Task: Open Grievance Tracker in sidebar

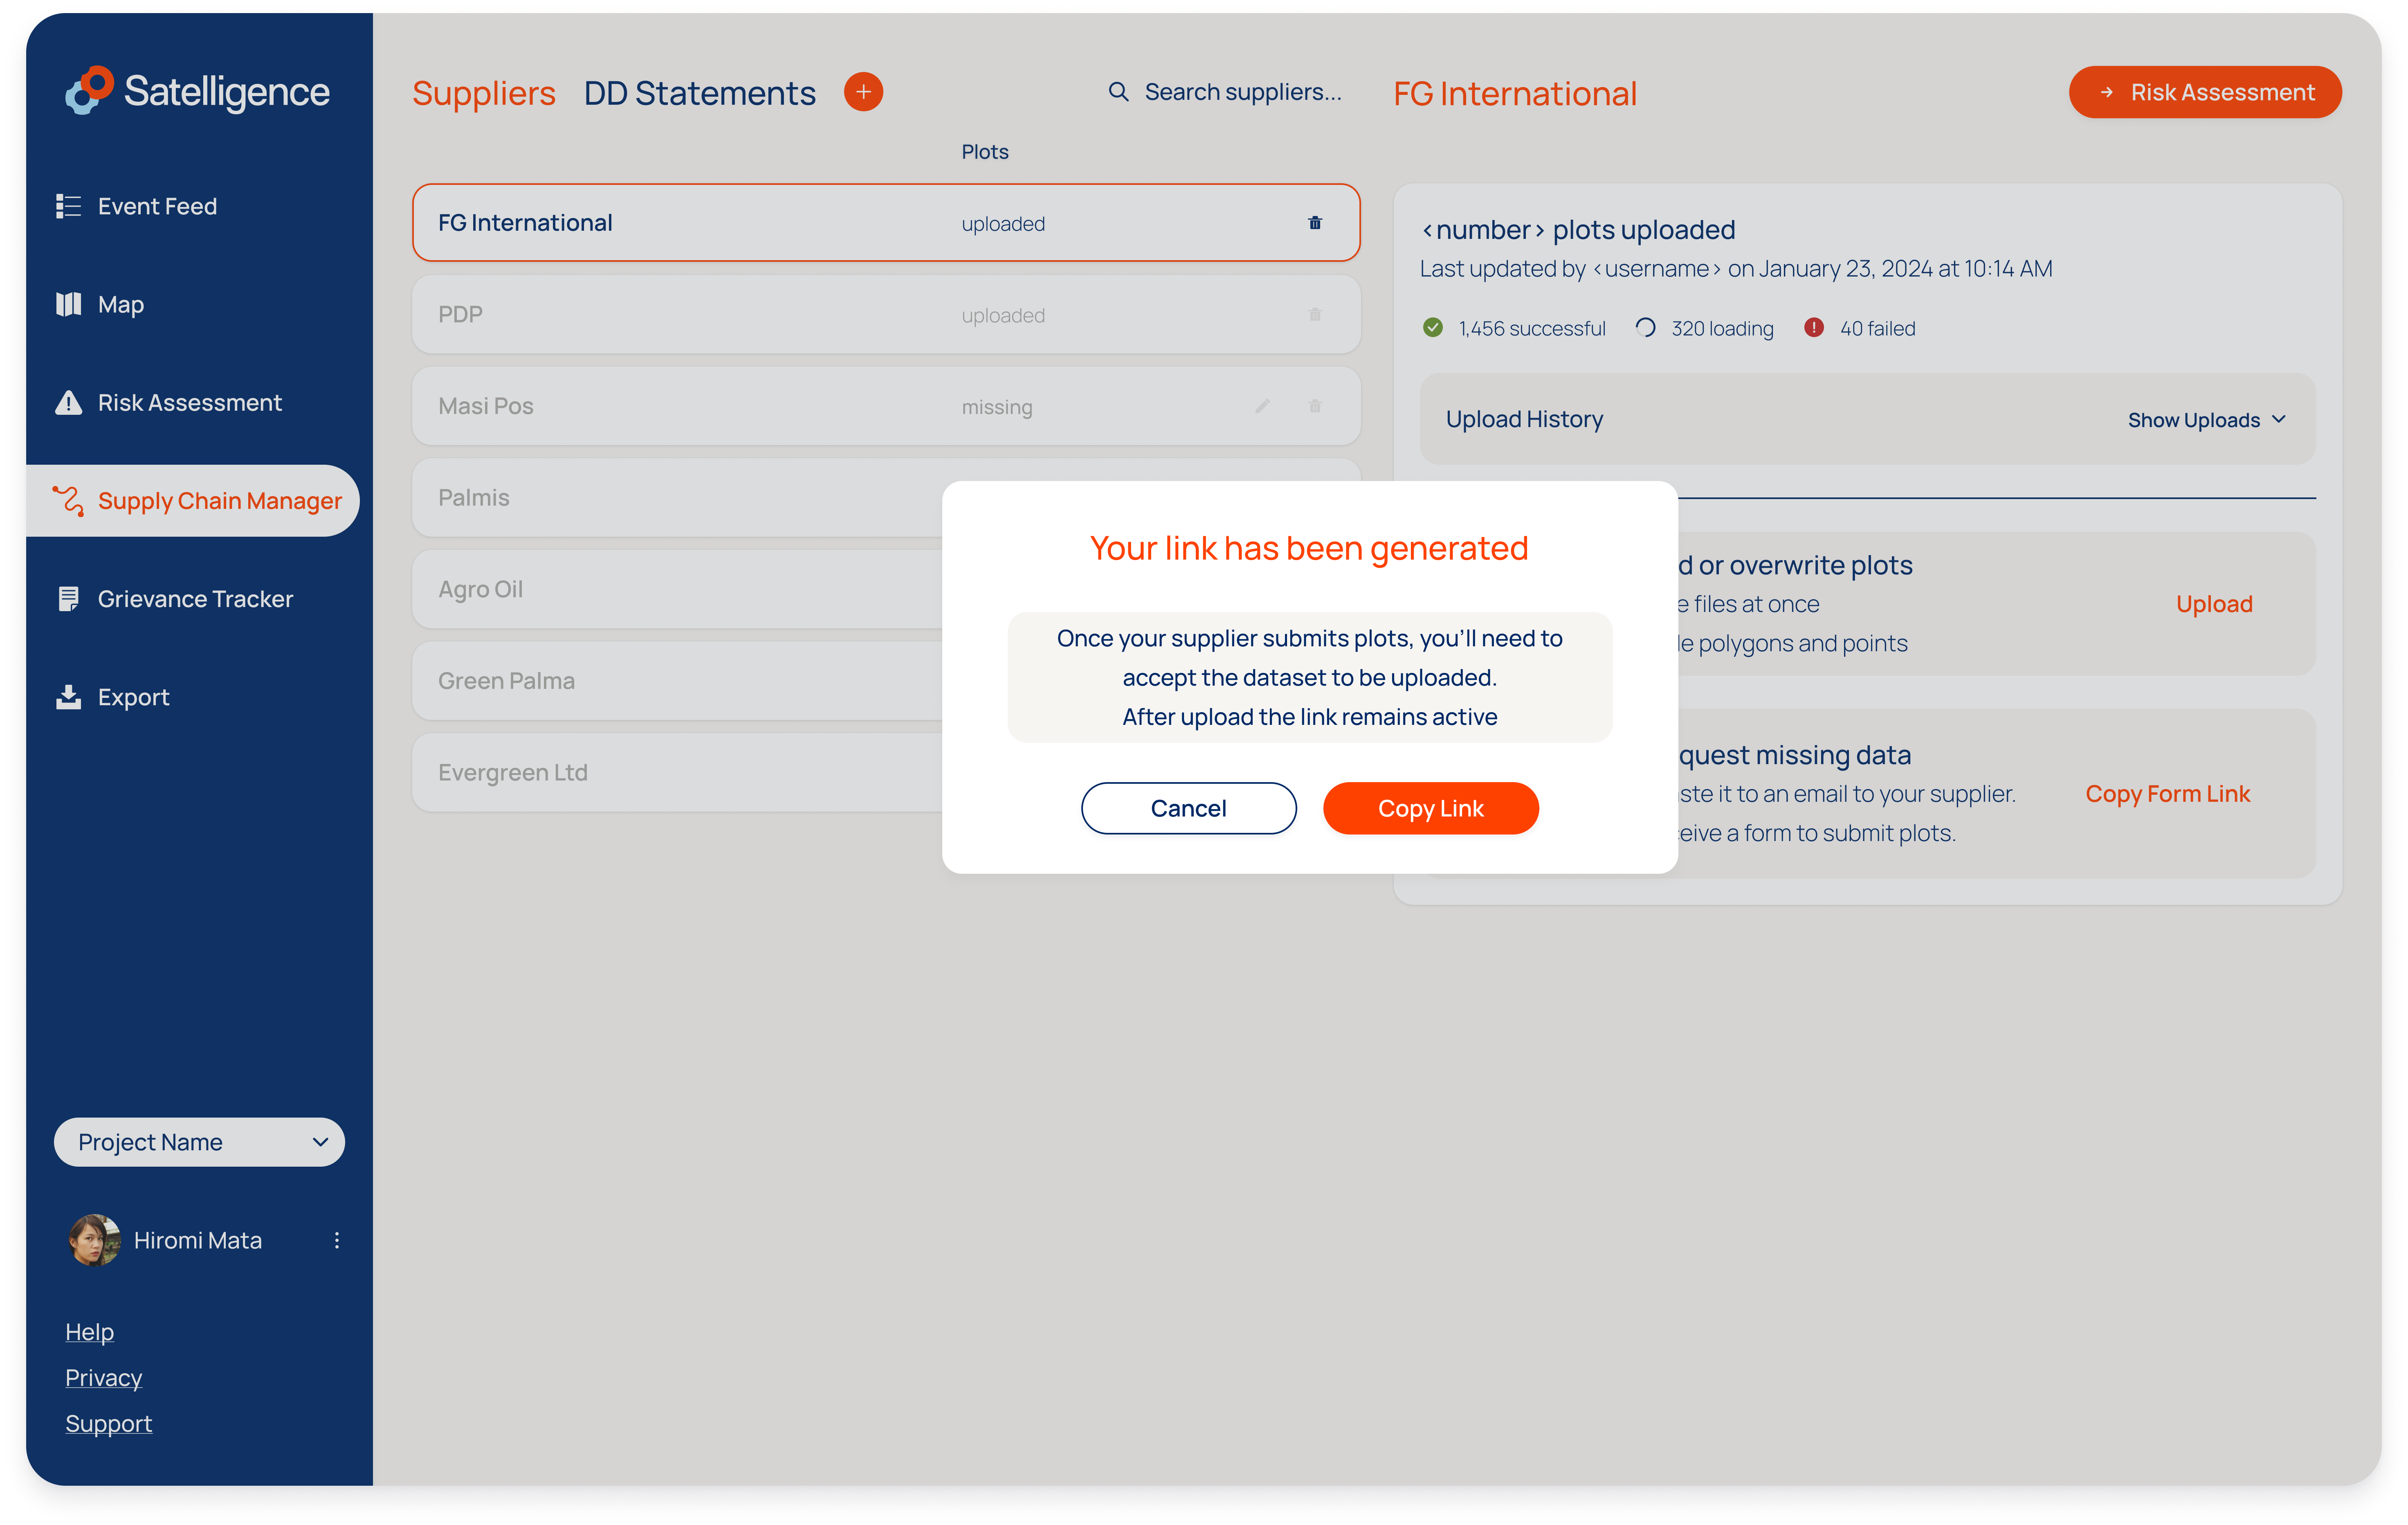Action: (x=195, y=599)
